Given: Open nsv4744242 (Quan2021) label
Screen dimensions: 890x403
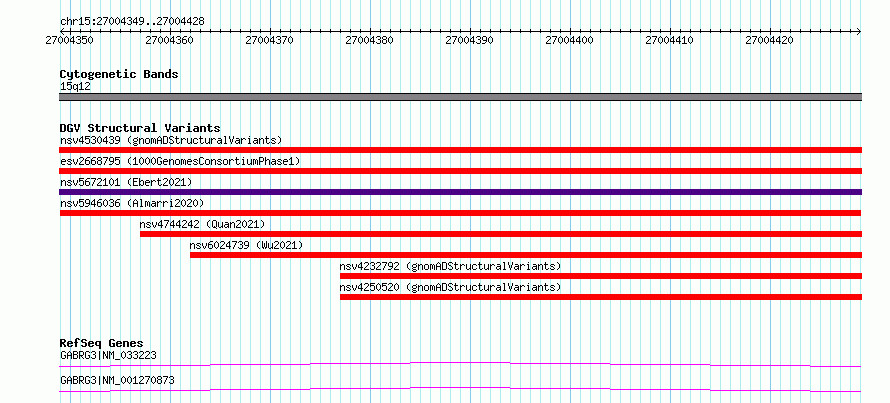Looking at the screenshot, I should [x=202, y=224].
